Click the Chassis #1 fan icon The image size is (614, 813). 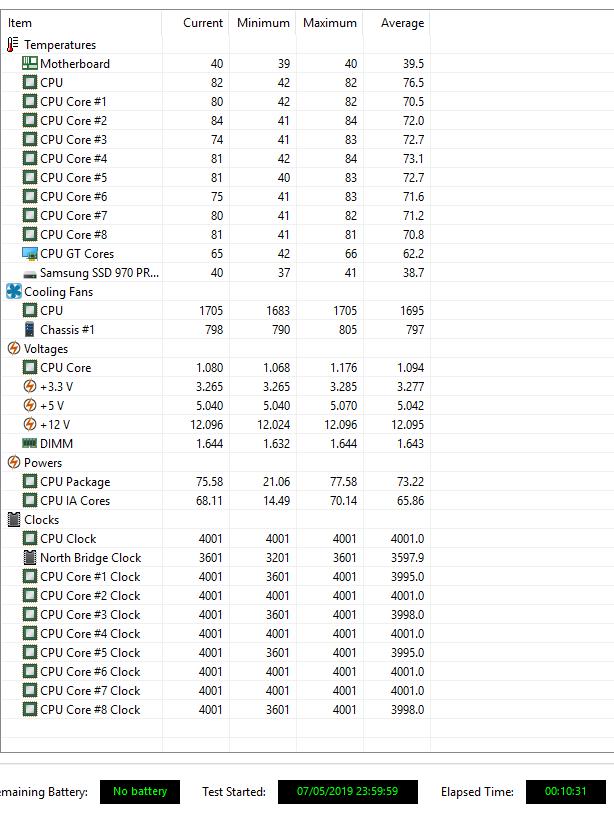[30, 329]
